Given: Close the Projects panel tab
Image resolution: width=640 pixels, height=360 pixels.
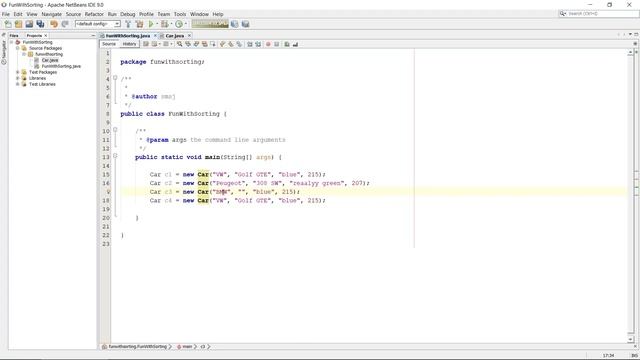Looking at the screenshot, I should coord(46,36).
